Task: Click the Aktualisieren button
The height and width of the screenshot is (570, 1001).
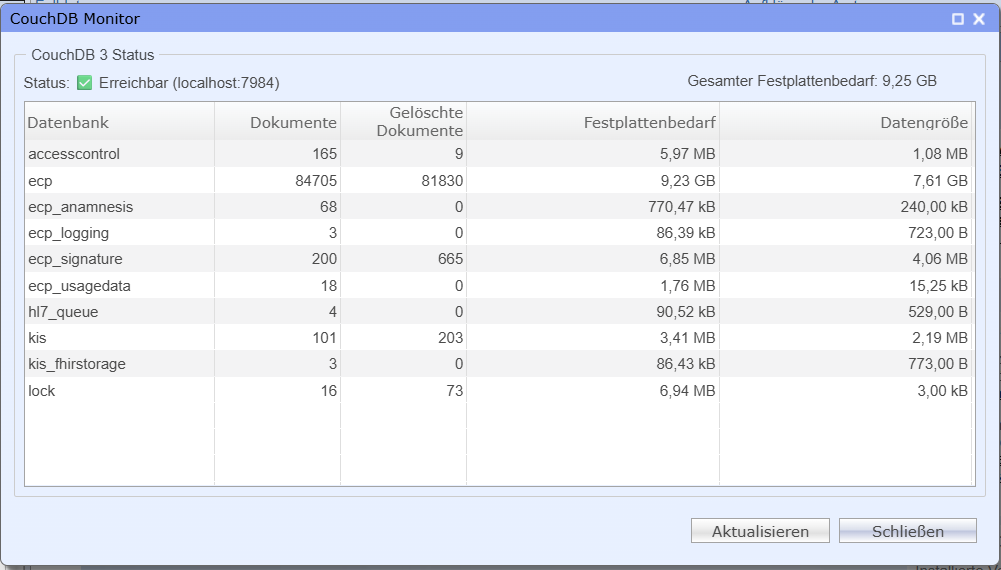Action: pyautogui.click(x=760, y=531)
